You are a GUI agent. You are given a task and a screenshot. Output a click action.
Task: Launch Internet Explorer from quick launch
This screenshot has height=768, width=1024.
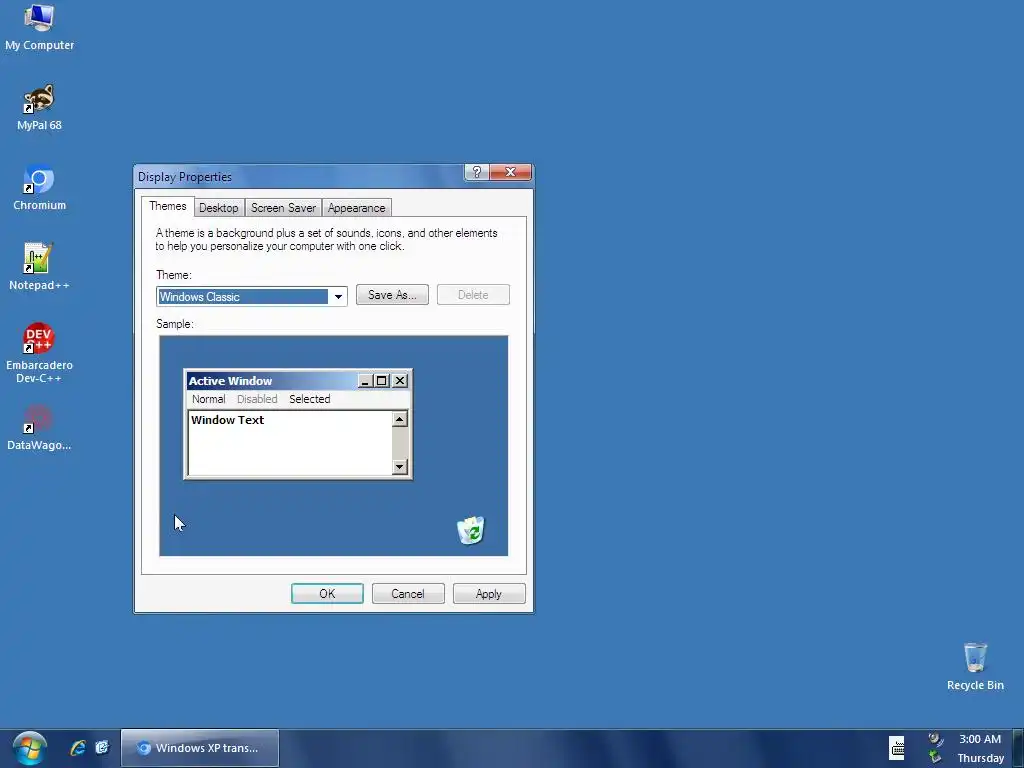pyautogui.click(x=78, y=748)
